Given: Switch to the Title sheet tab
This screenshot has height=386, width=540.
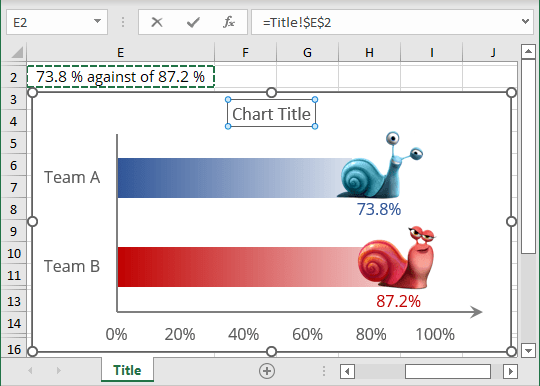Looking at the screenshot, I should coord(127,370).
